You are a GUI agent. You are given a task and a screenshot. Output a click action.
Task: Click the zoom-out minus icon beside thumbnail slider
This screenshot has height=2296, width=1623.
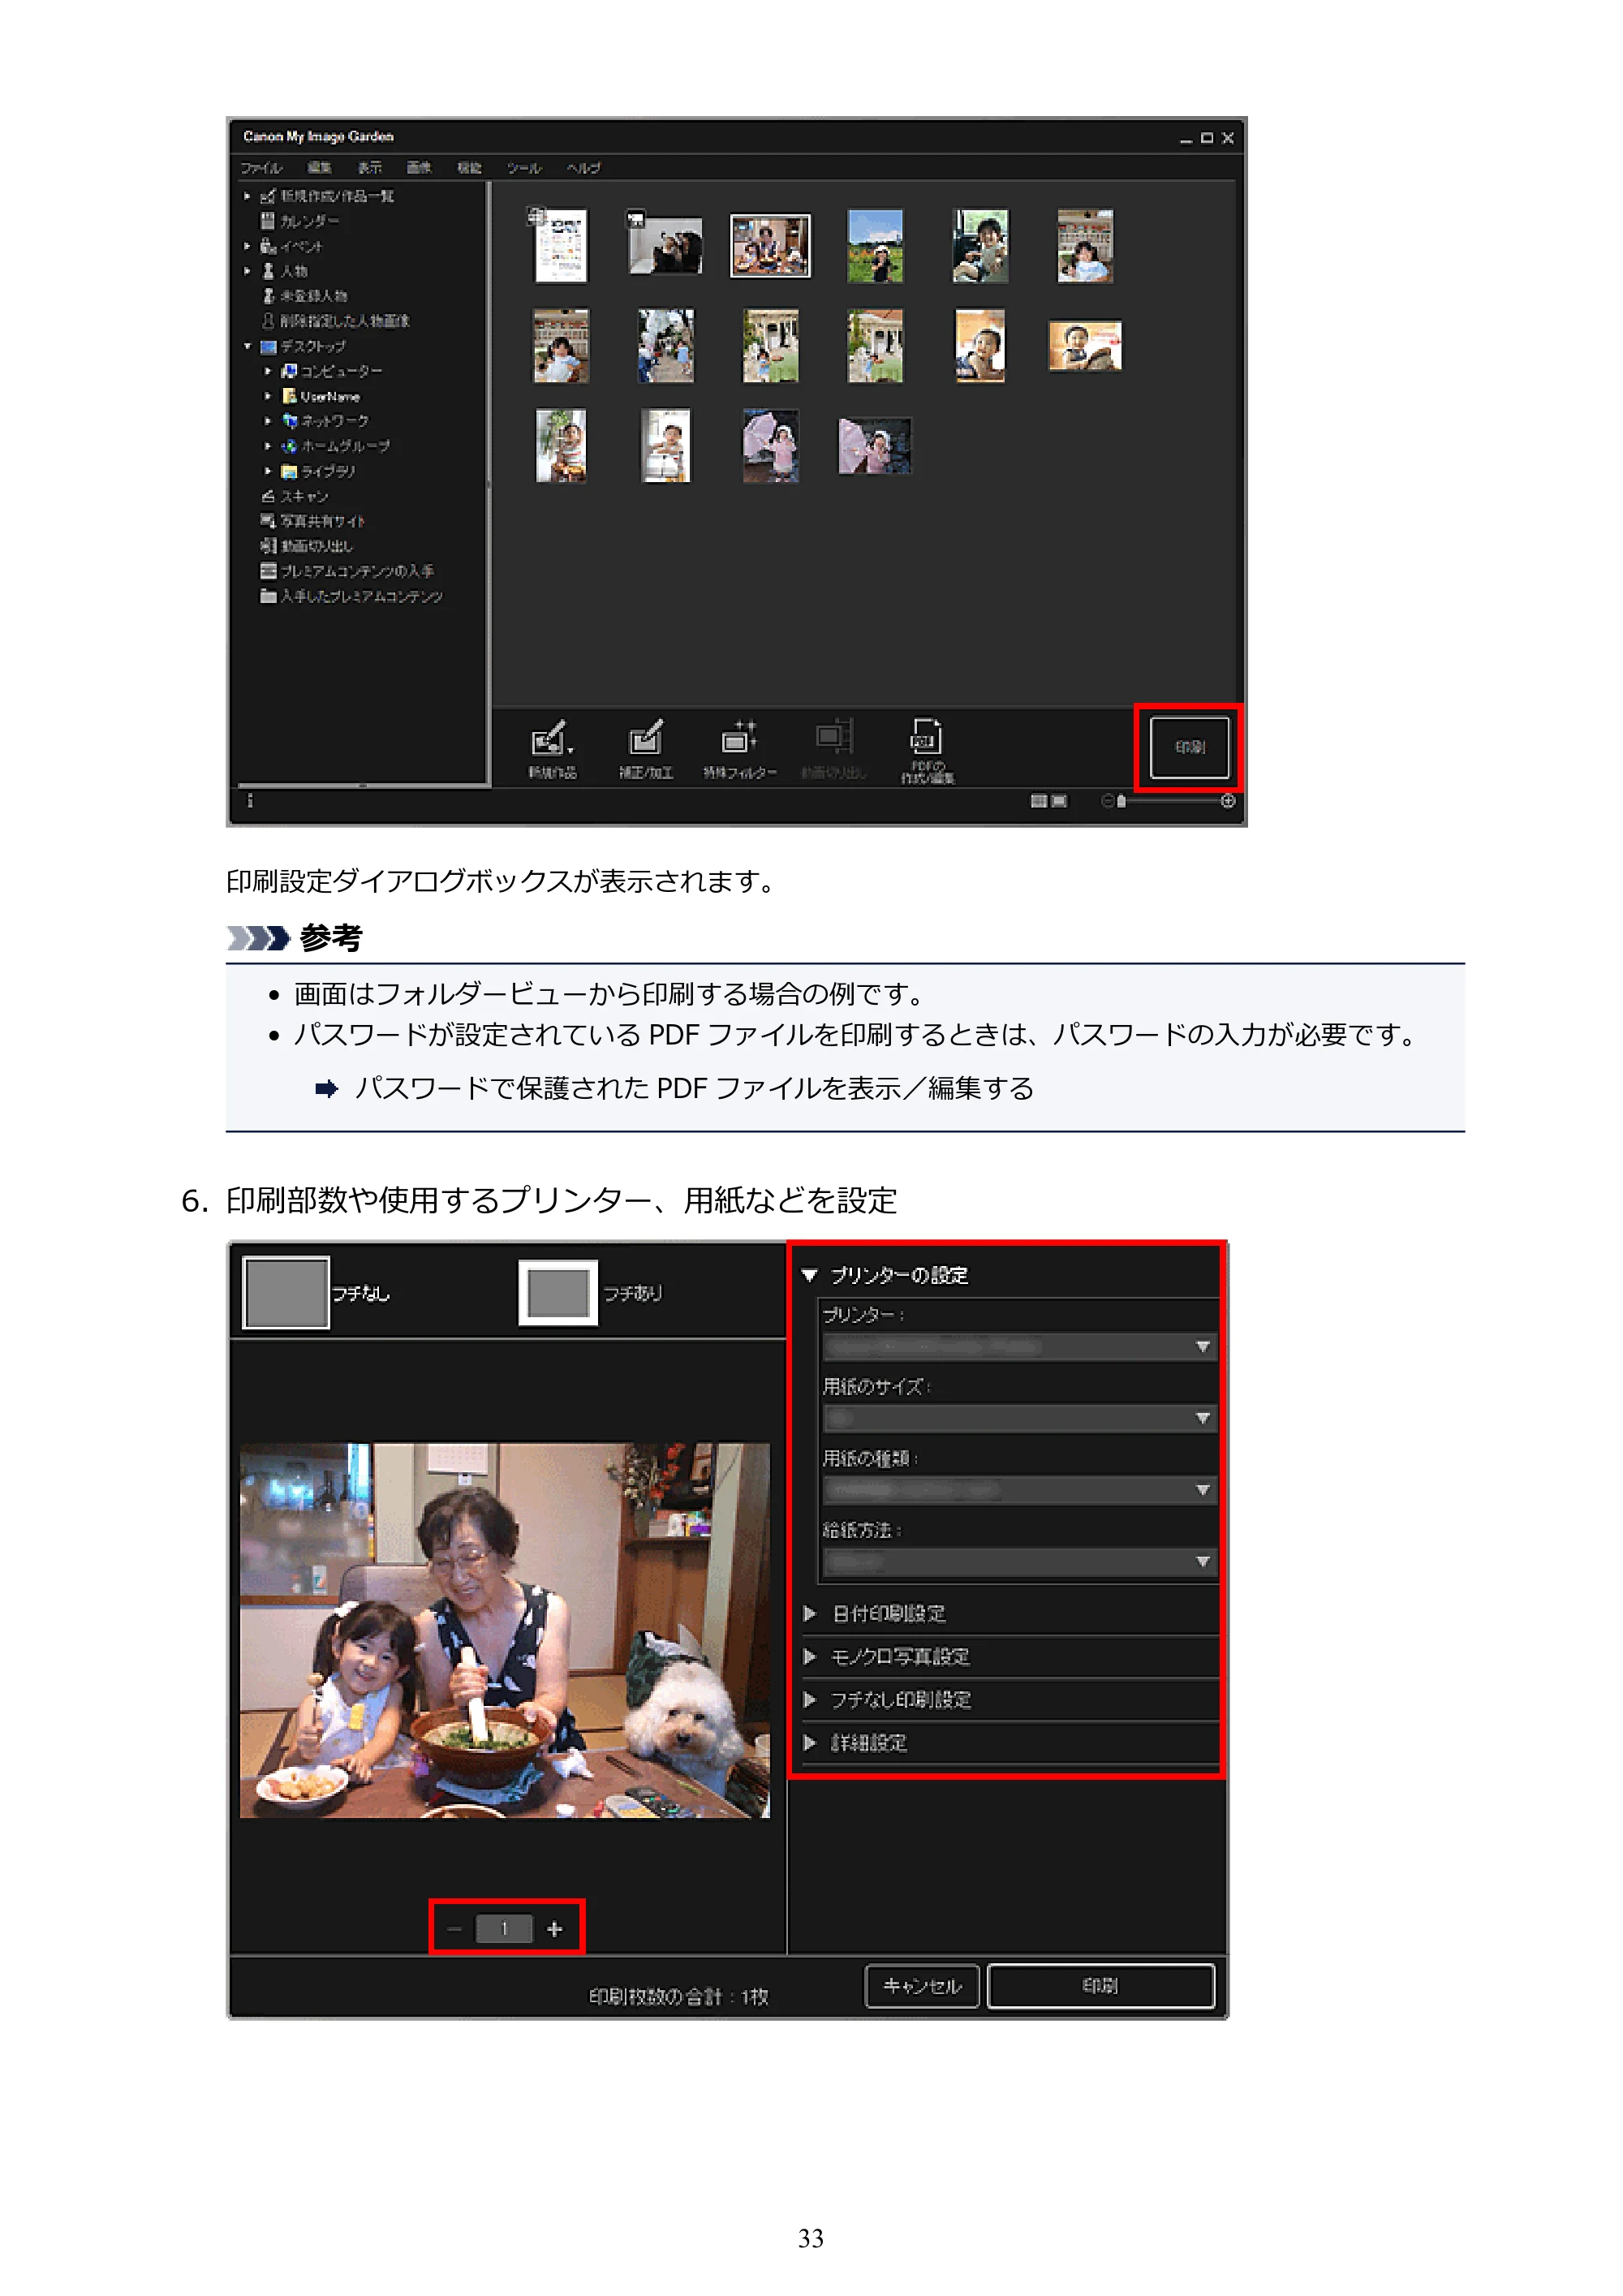pyautogui.click(x=1107, y=801)
